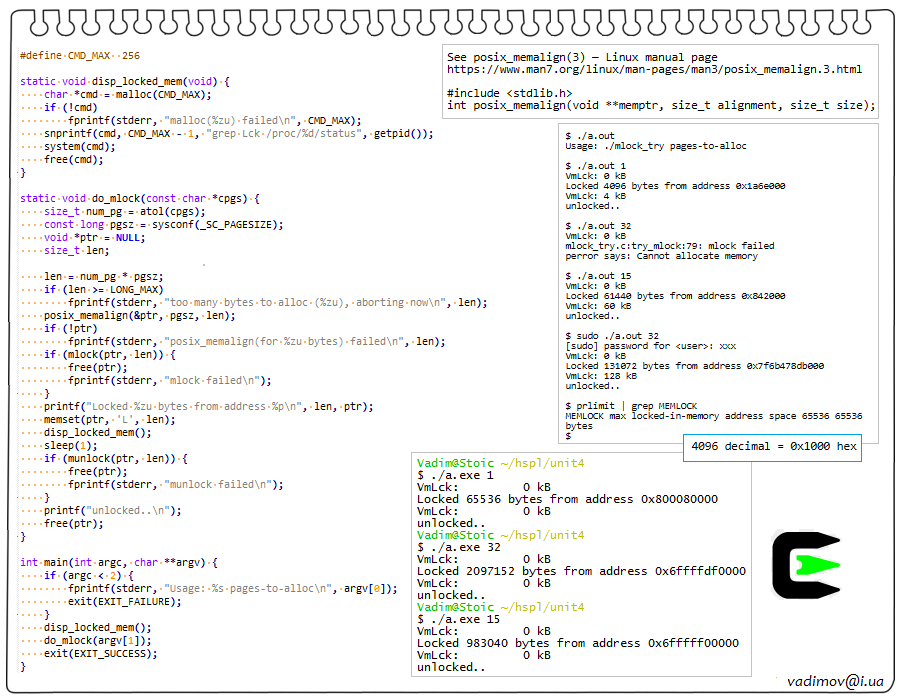The image size is (900, 700).
Task: Click the '#define CMD_MAX 256' line
Action: pos(80,56)
